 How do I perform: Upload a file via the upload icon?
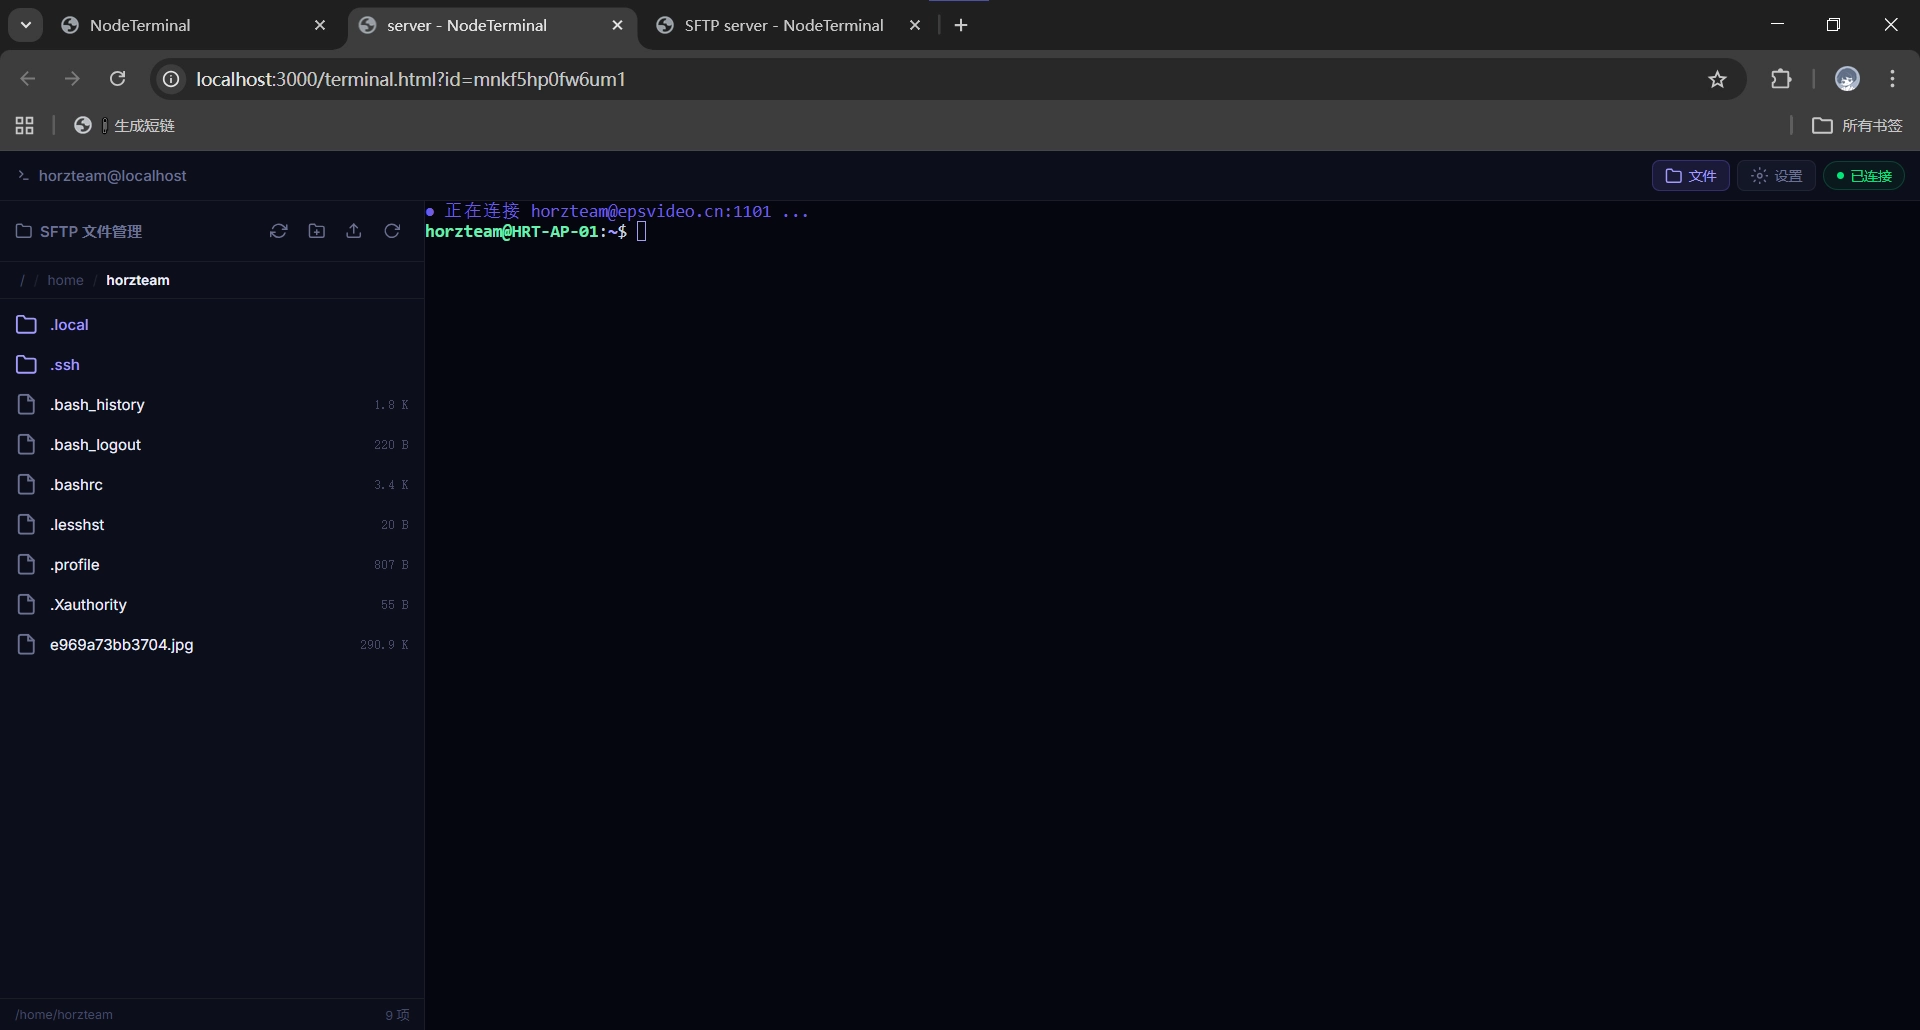click(x=354, y=231)
